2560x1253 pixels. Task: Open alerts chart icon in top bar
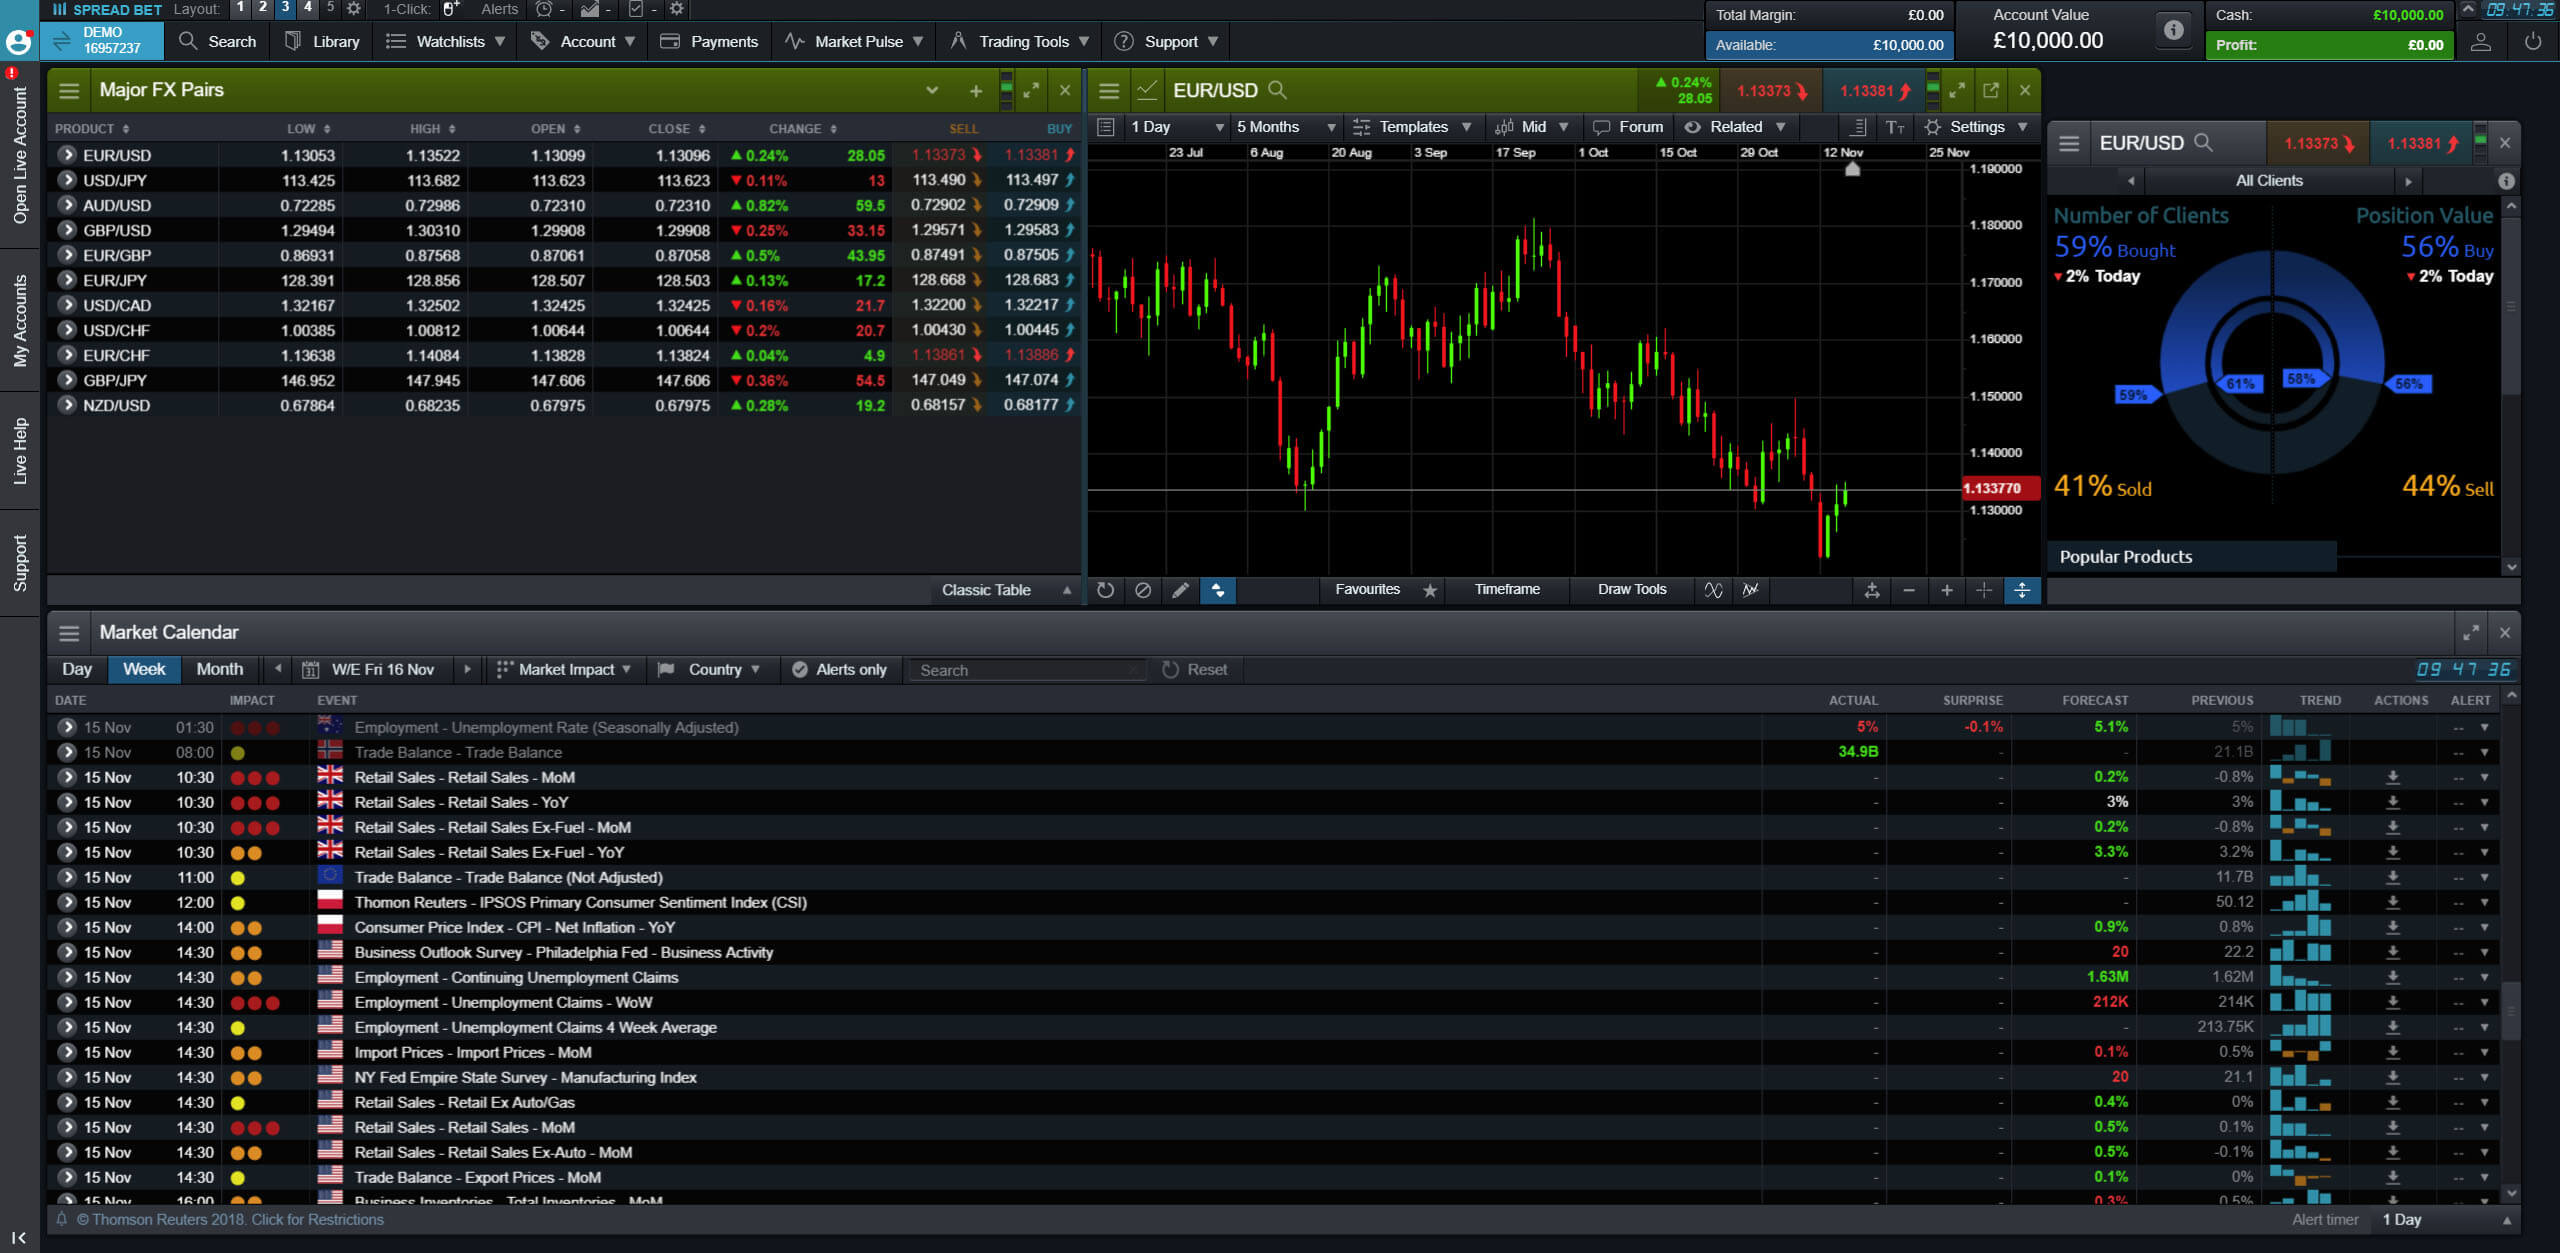tap(590, 9)
